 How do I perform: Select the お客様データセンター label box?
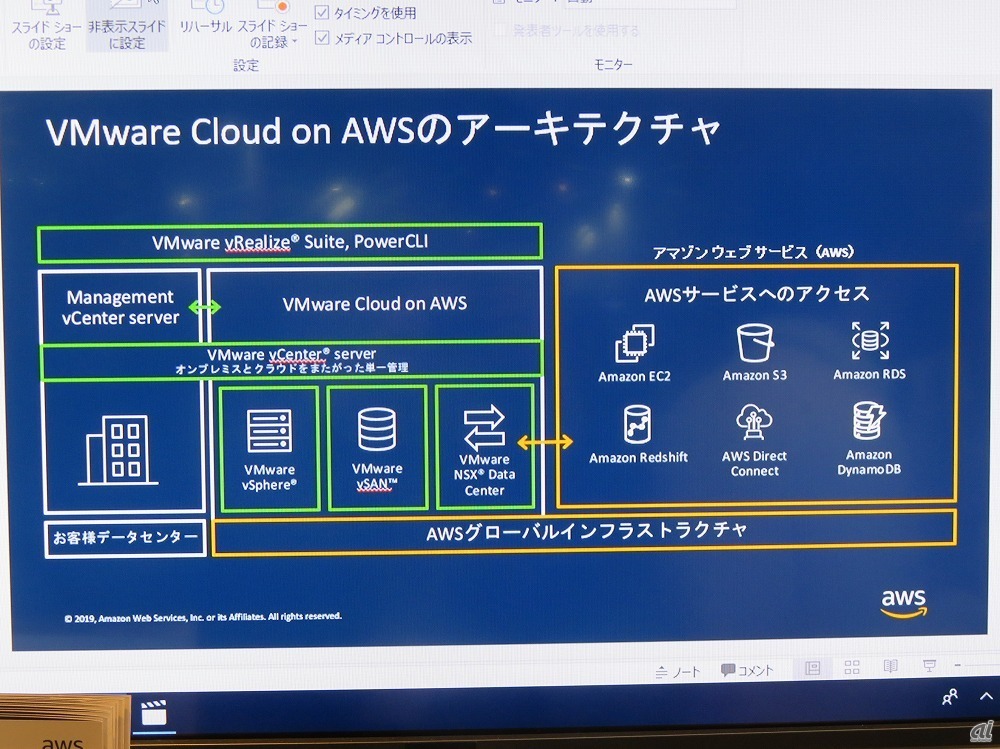[125, 538]
